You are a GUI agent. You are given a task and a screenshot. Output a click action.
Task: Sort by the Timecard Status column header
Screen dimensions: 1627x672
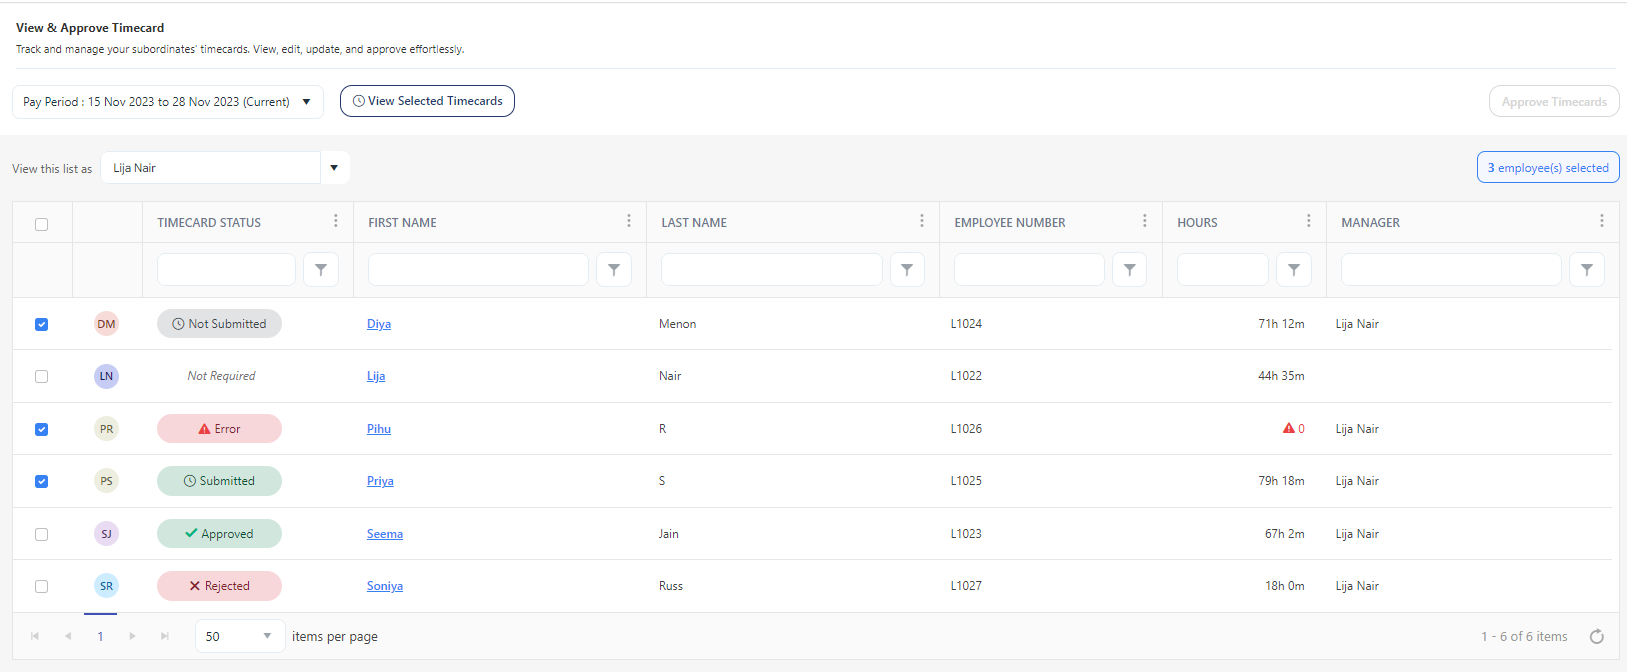[x=209, y=223]
